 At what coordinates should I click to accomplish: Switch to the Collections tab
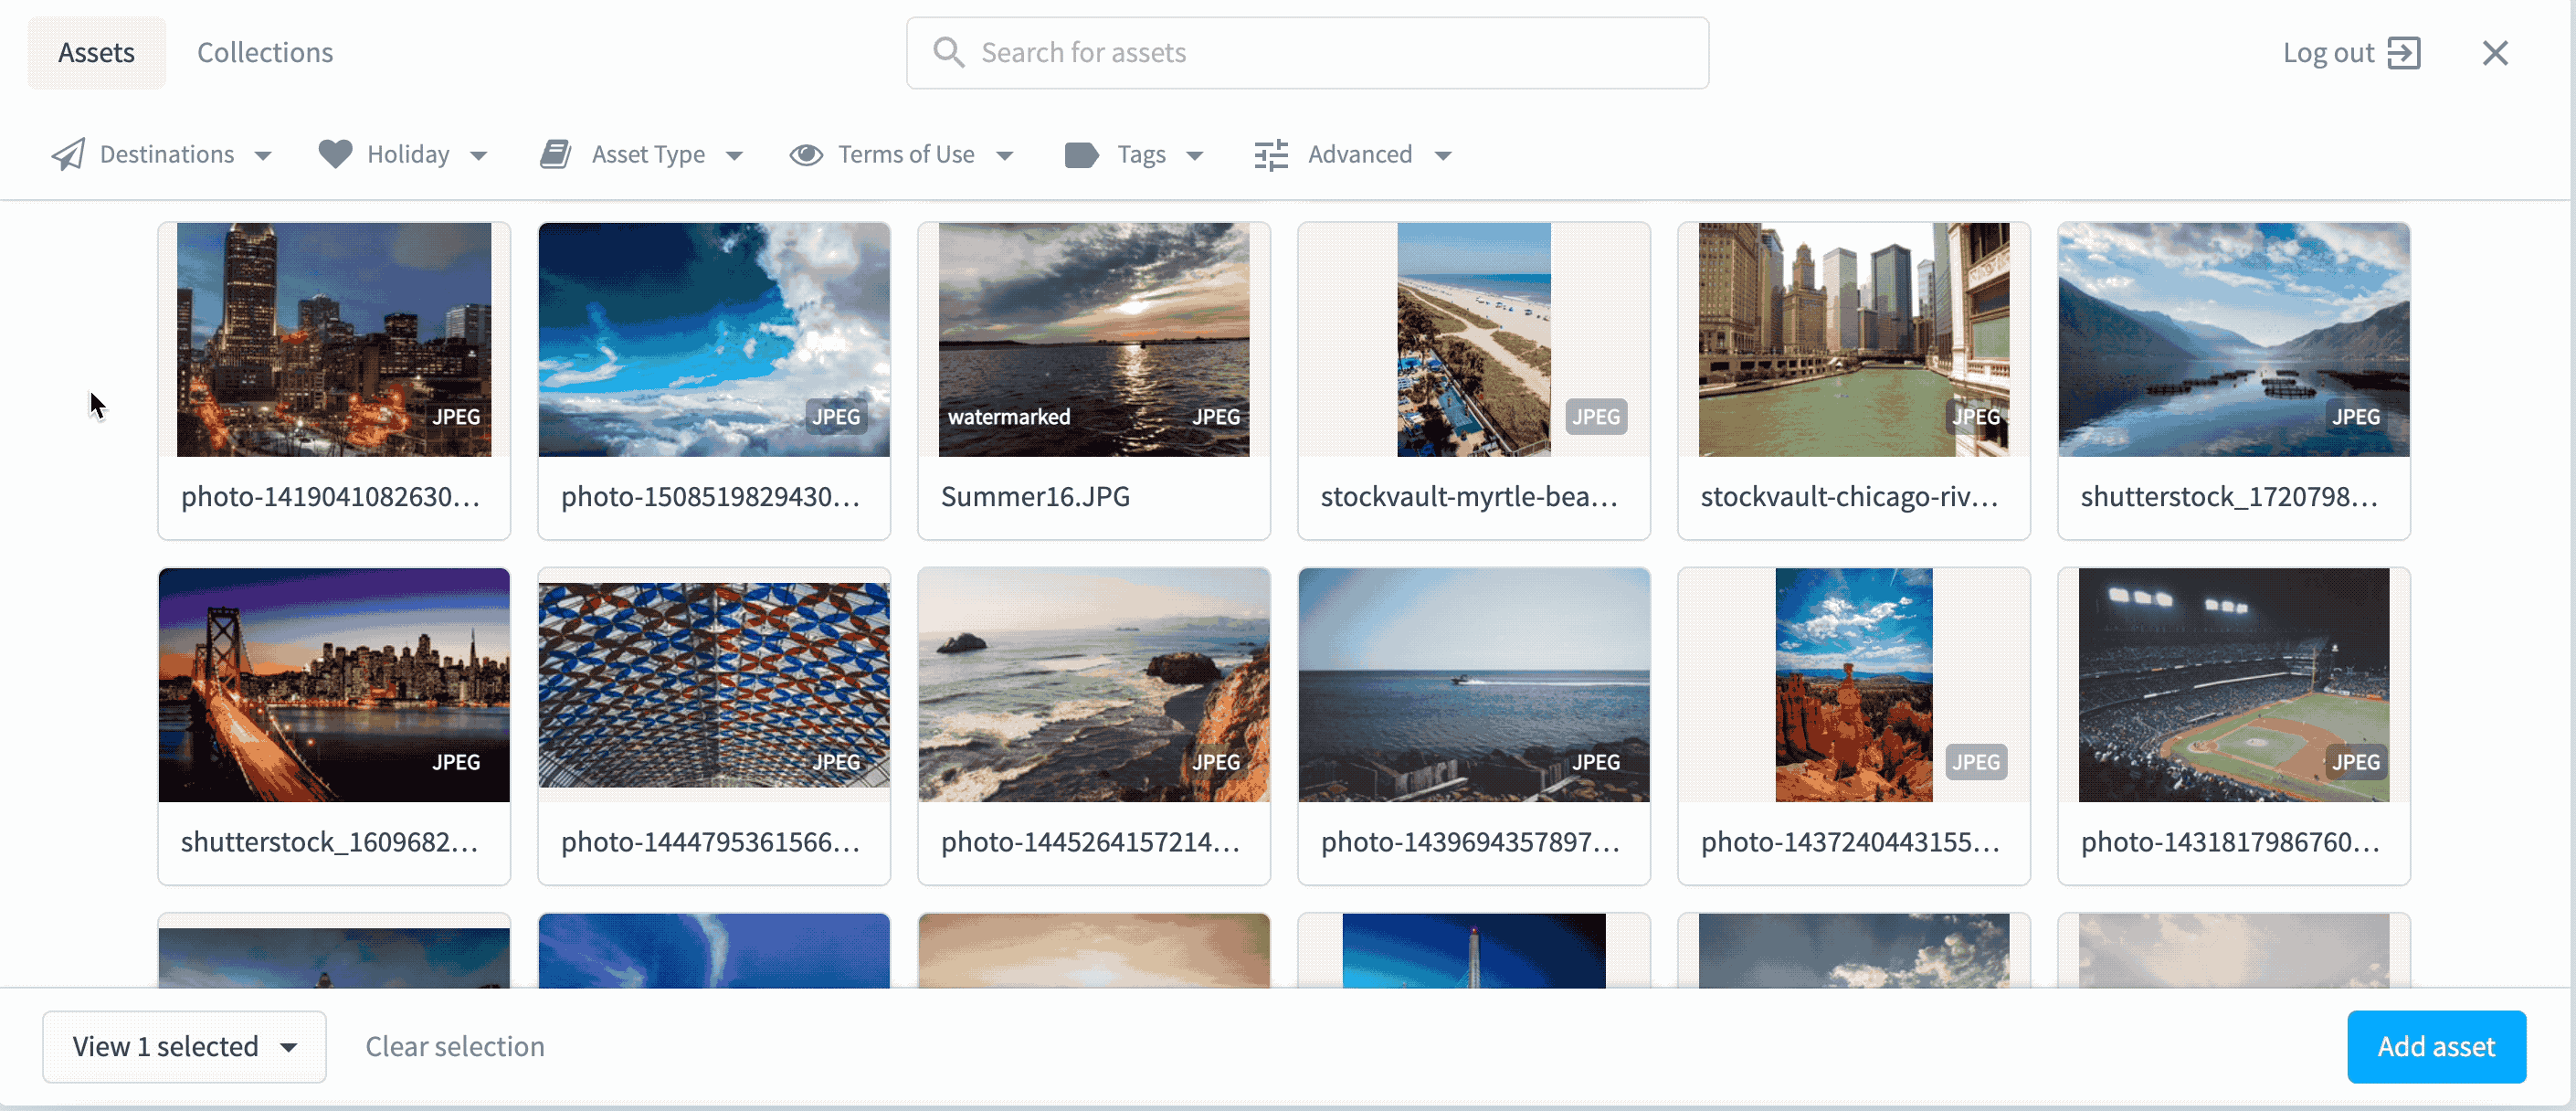click(264, 52)
